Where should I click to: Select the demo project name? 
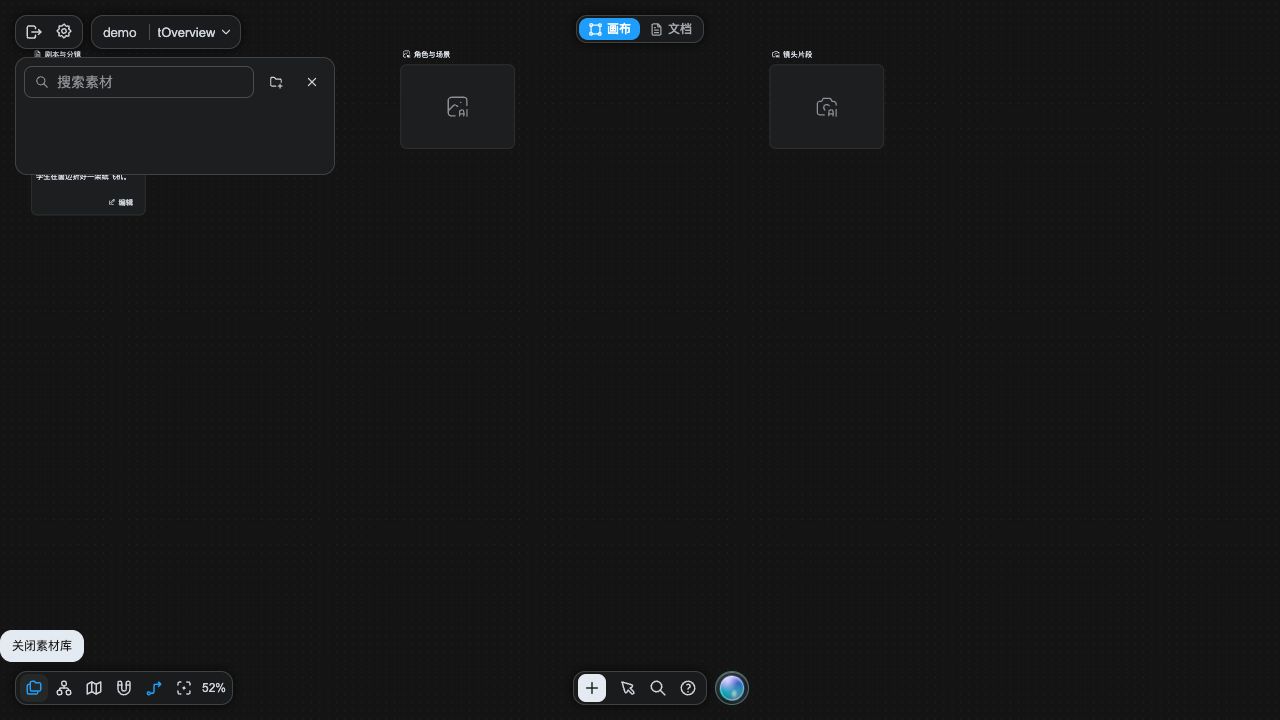tap(120, 32)
